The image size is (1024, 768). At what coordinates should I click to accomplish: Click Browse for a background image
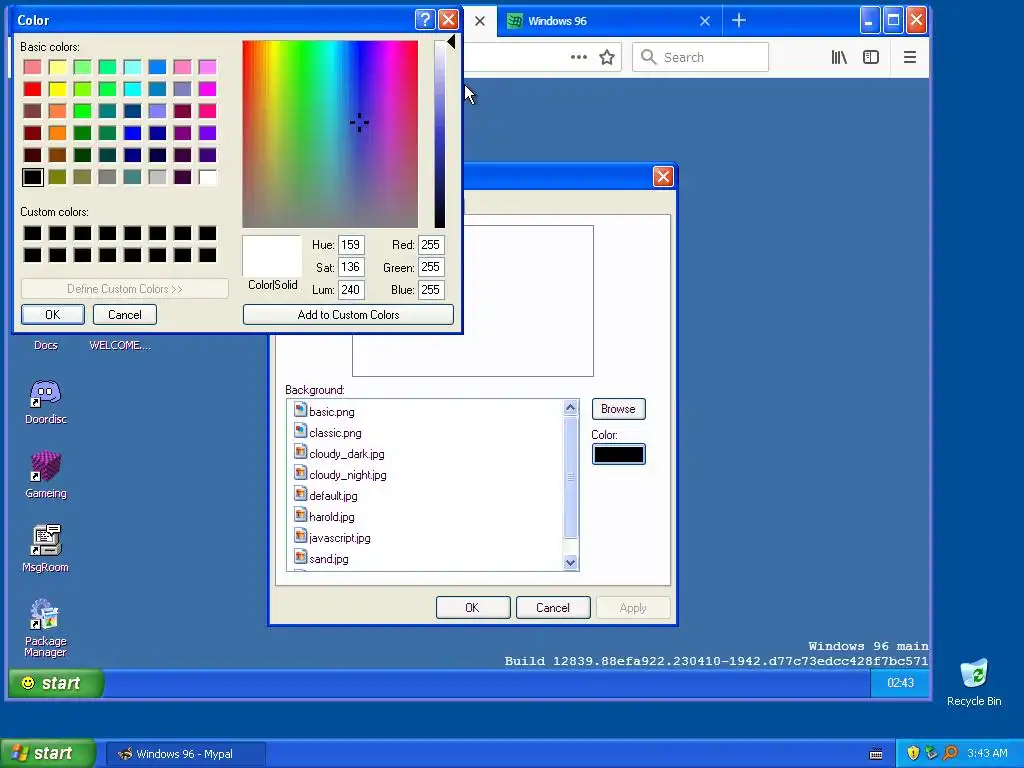pyautogui.click(x=618, y=409)
